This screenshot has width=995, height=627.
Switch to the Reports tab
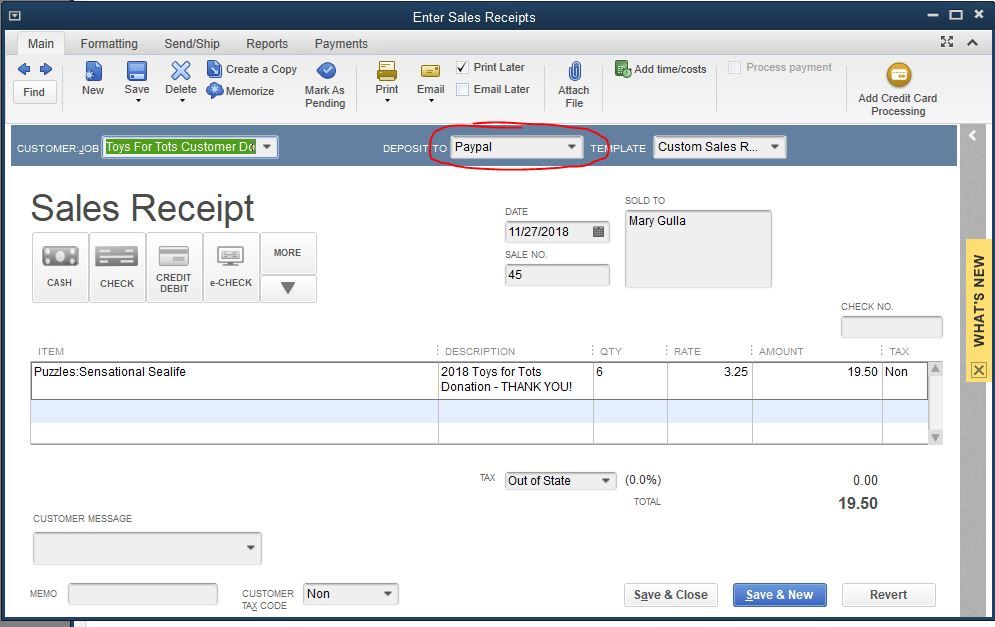[x=267, y=43]
